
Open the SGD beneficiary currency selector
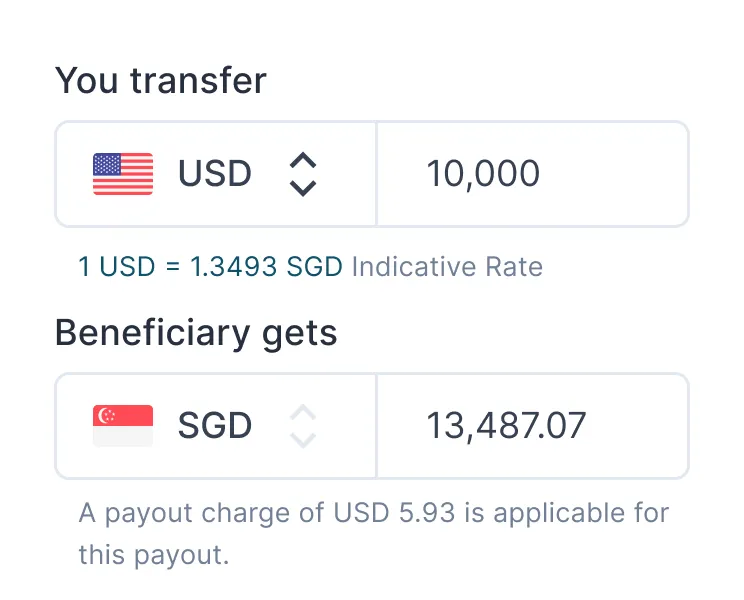click(x=216, y=426)
